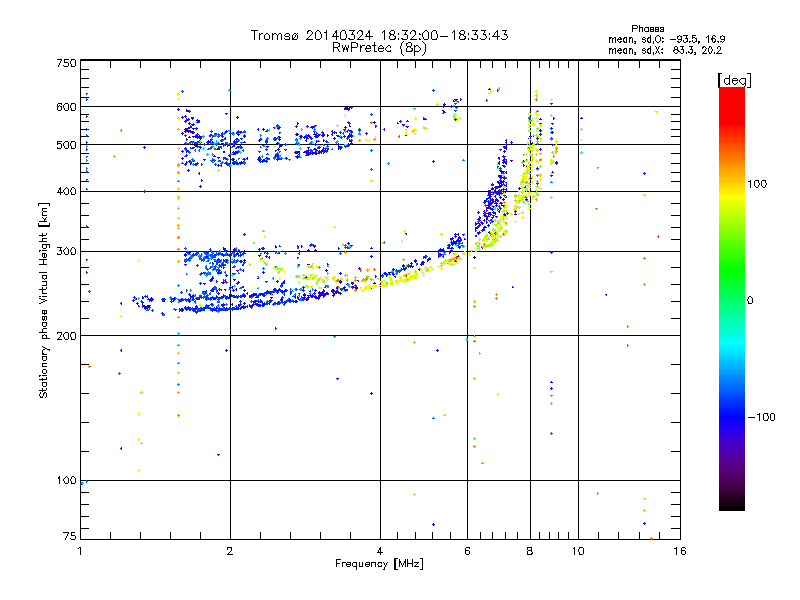Click the x-axis tick label '6'

pos(467,551)
